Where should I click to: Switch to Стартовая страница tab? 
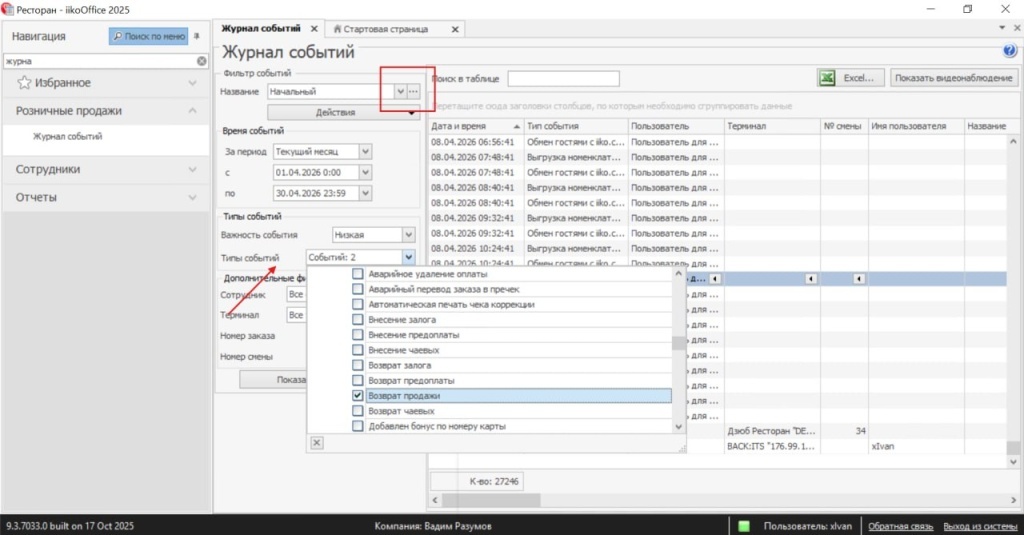click(386, 29)
